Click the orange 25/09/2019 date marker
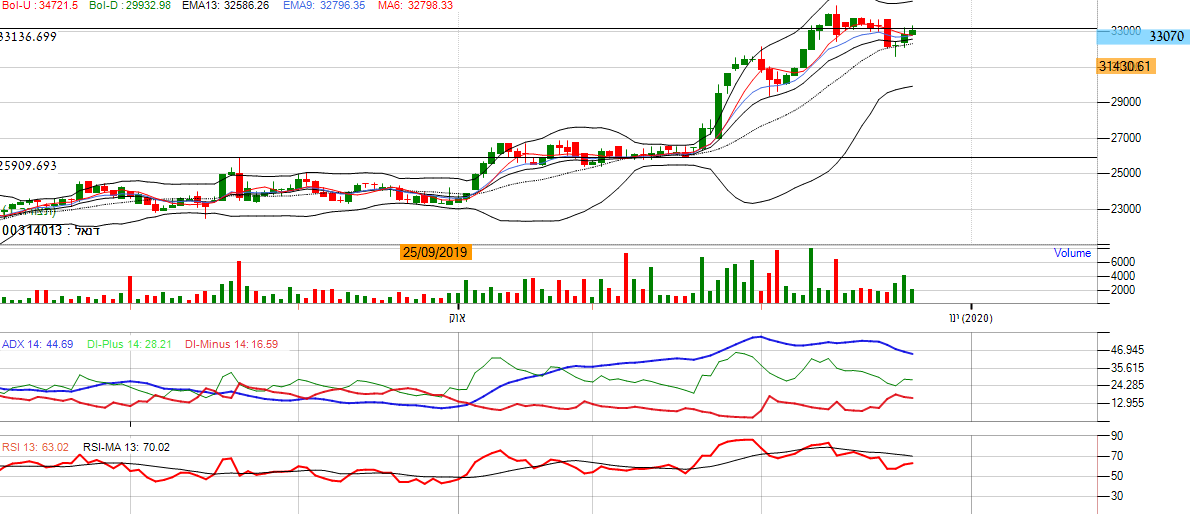 [x=435, y=253]
